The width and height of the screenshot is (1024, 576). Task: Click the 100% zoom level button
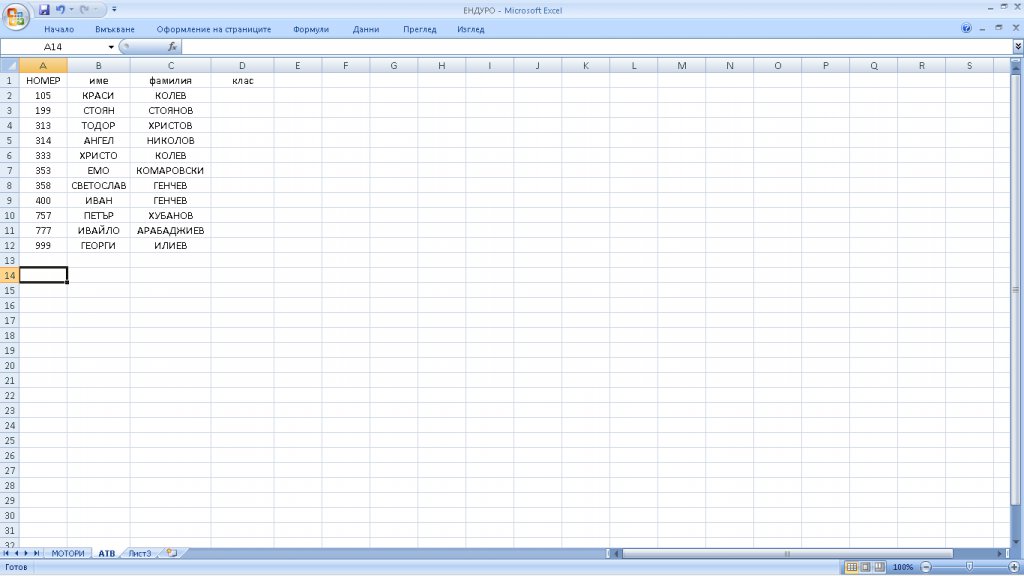pyautogui.click(x=903, y=567)
